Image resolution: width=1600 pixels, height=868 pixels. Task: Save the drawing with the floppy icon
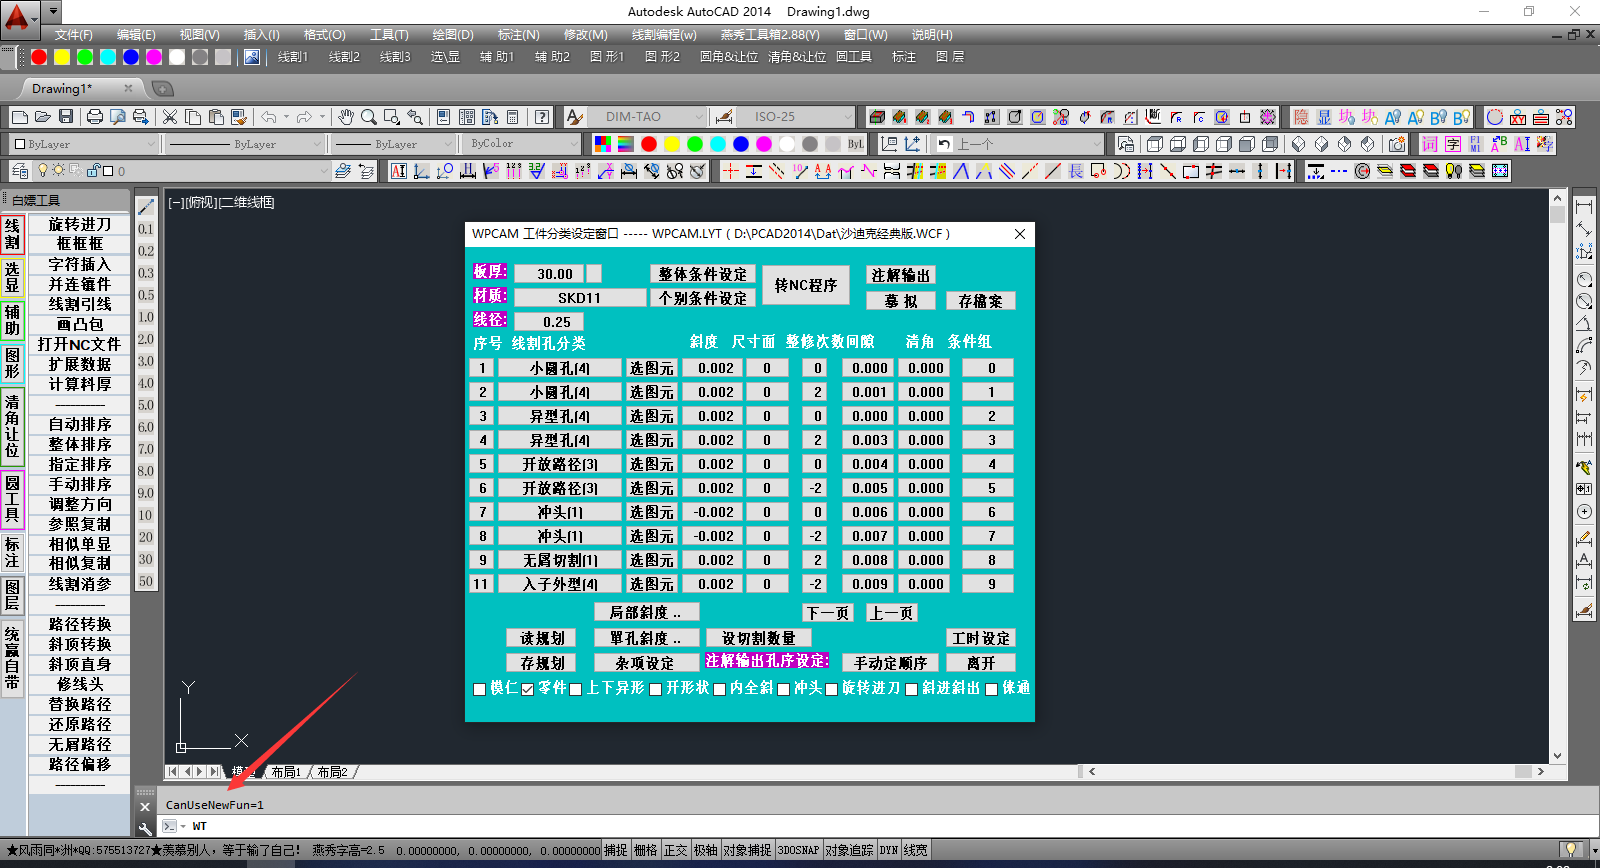pyautogui.click(x=66, y=117)
